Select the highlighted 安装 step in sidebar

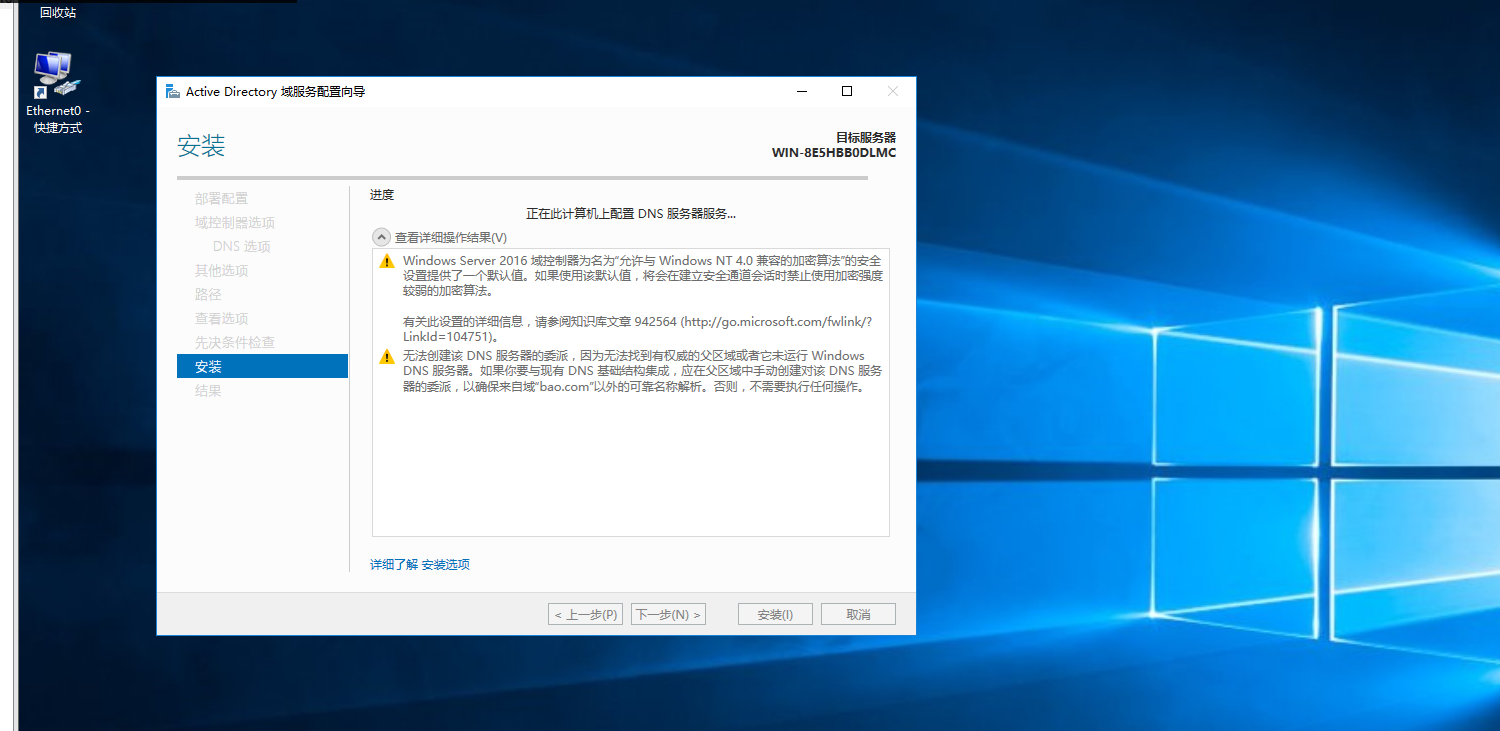[x=262, y=366]
